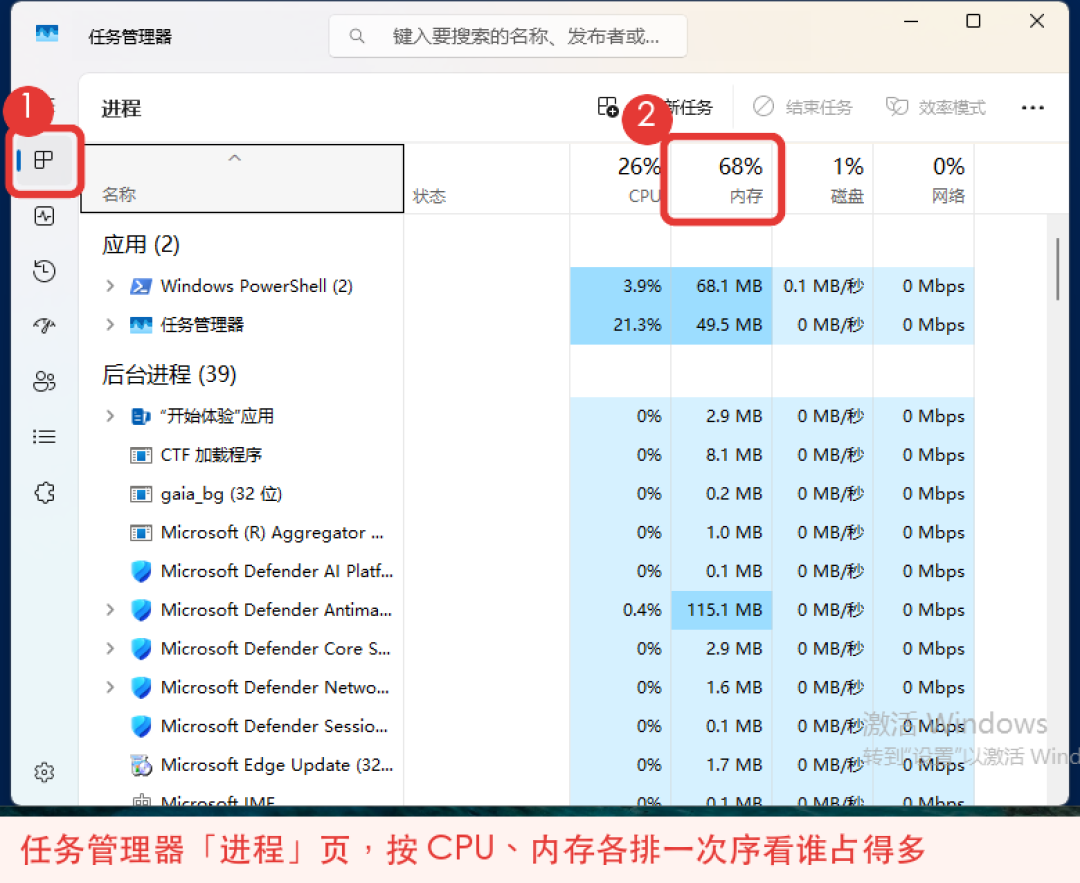
Task: Click the 效率模式 efficiency mode button
Action: click(x=935, y=107)
